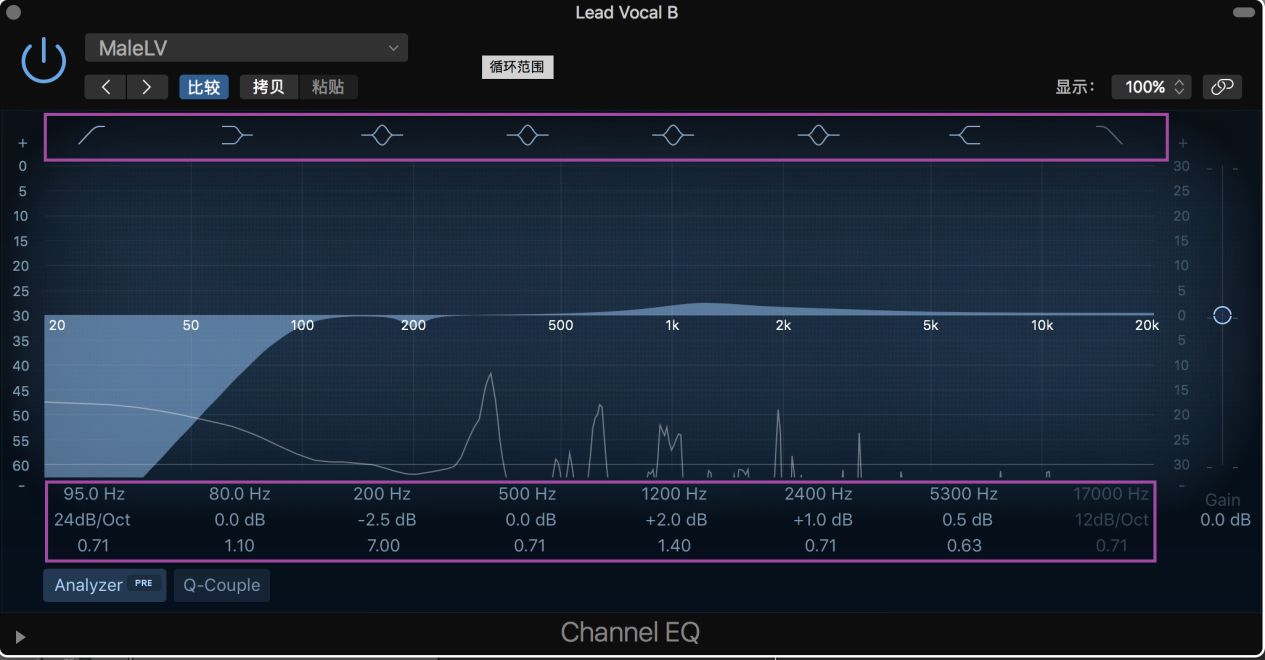Viewport: 1265px width, 660px height.
Task: Enable the low-pass filter band icon
Action: pos(1109,136)
